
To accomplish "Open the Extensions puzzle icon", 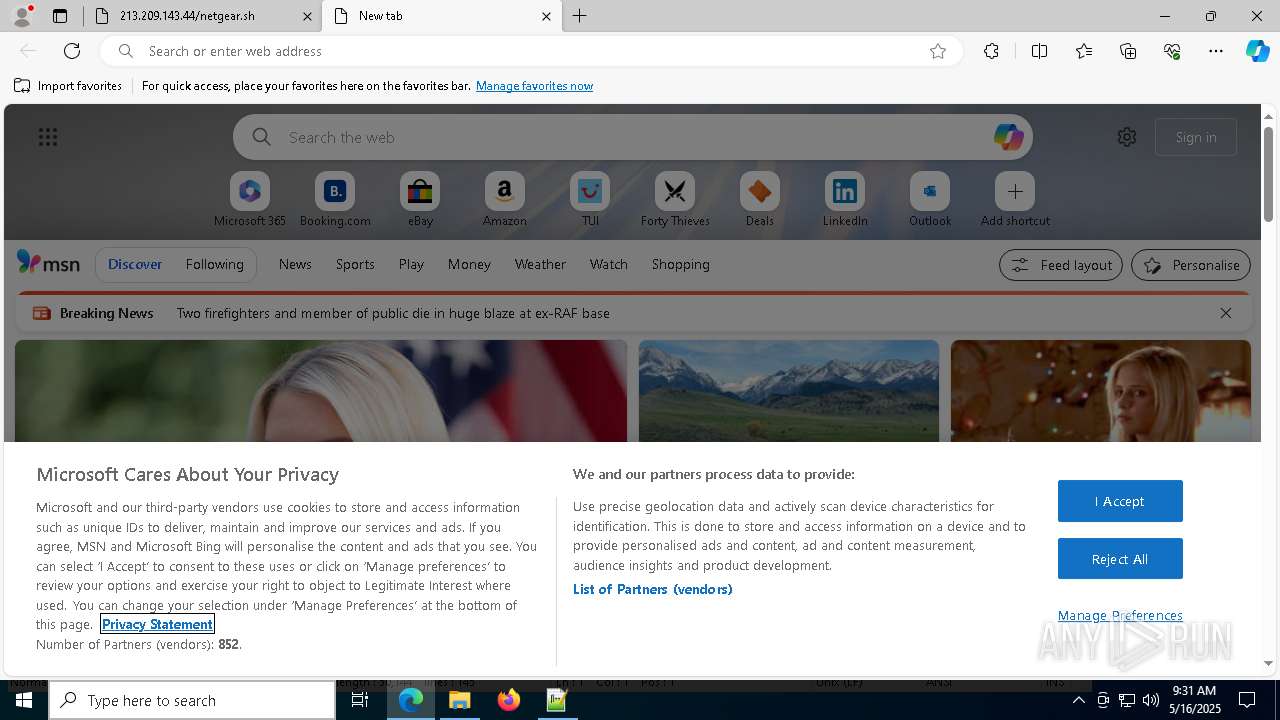I will [x=991, y=51].
